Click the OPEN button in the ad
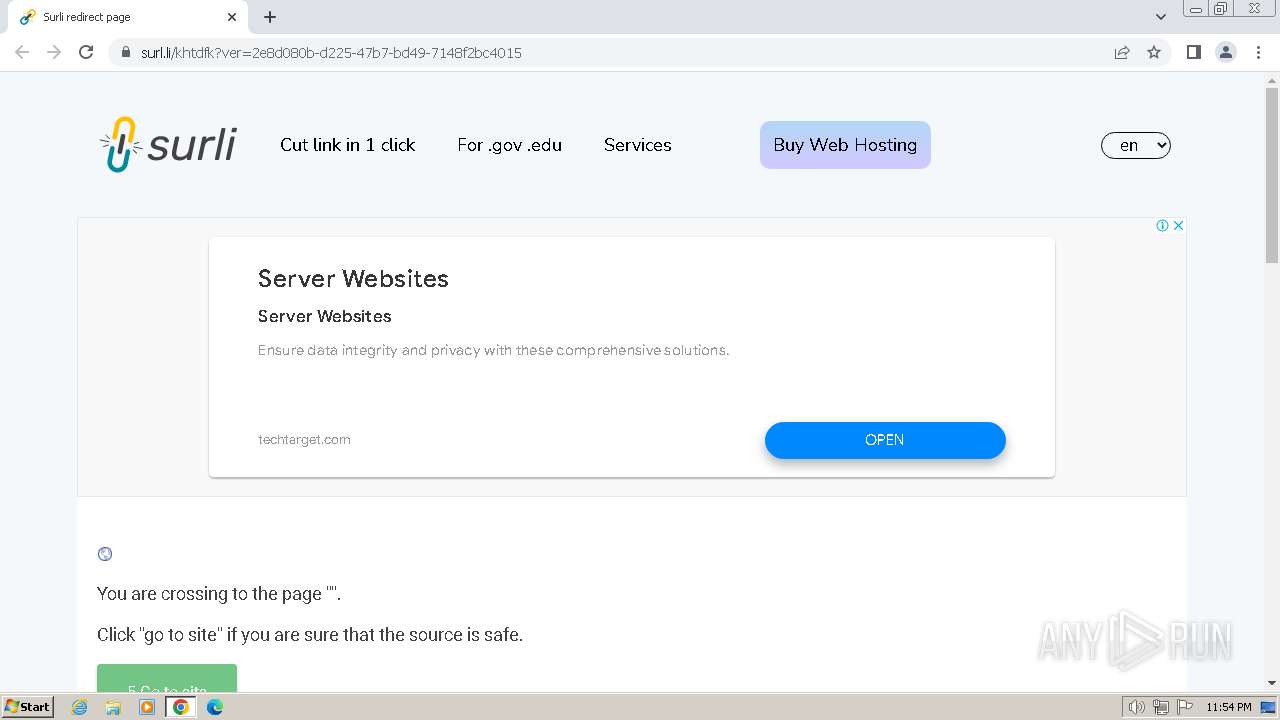Image resolution: width=1280 pixels, height=720 pixels. tap(885, 440)
